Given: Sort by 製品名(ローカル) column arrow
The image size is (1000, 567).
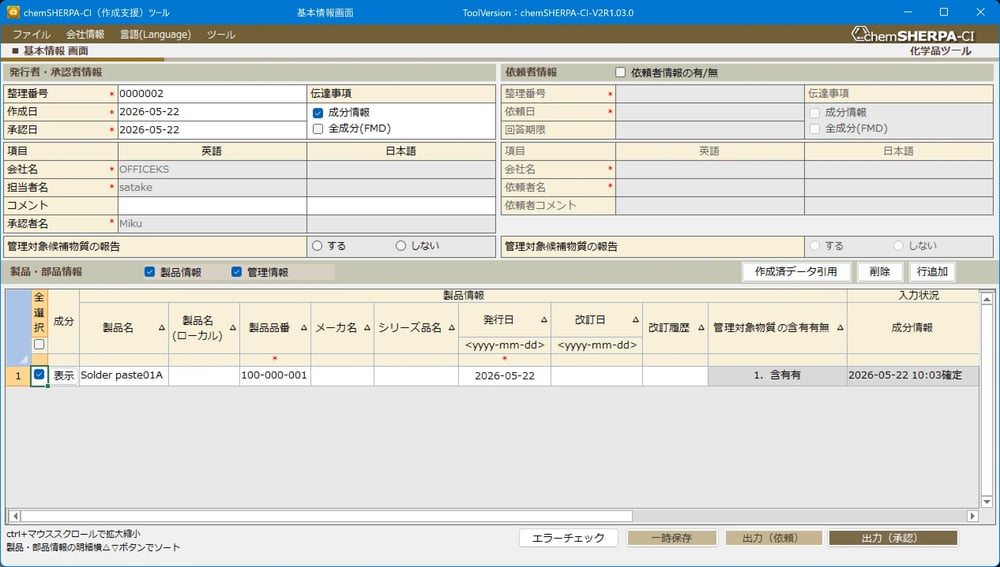Looking at the screenshot, I should [x=233, y=328].
